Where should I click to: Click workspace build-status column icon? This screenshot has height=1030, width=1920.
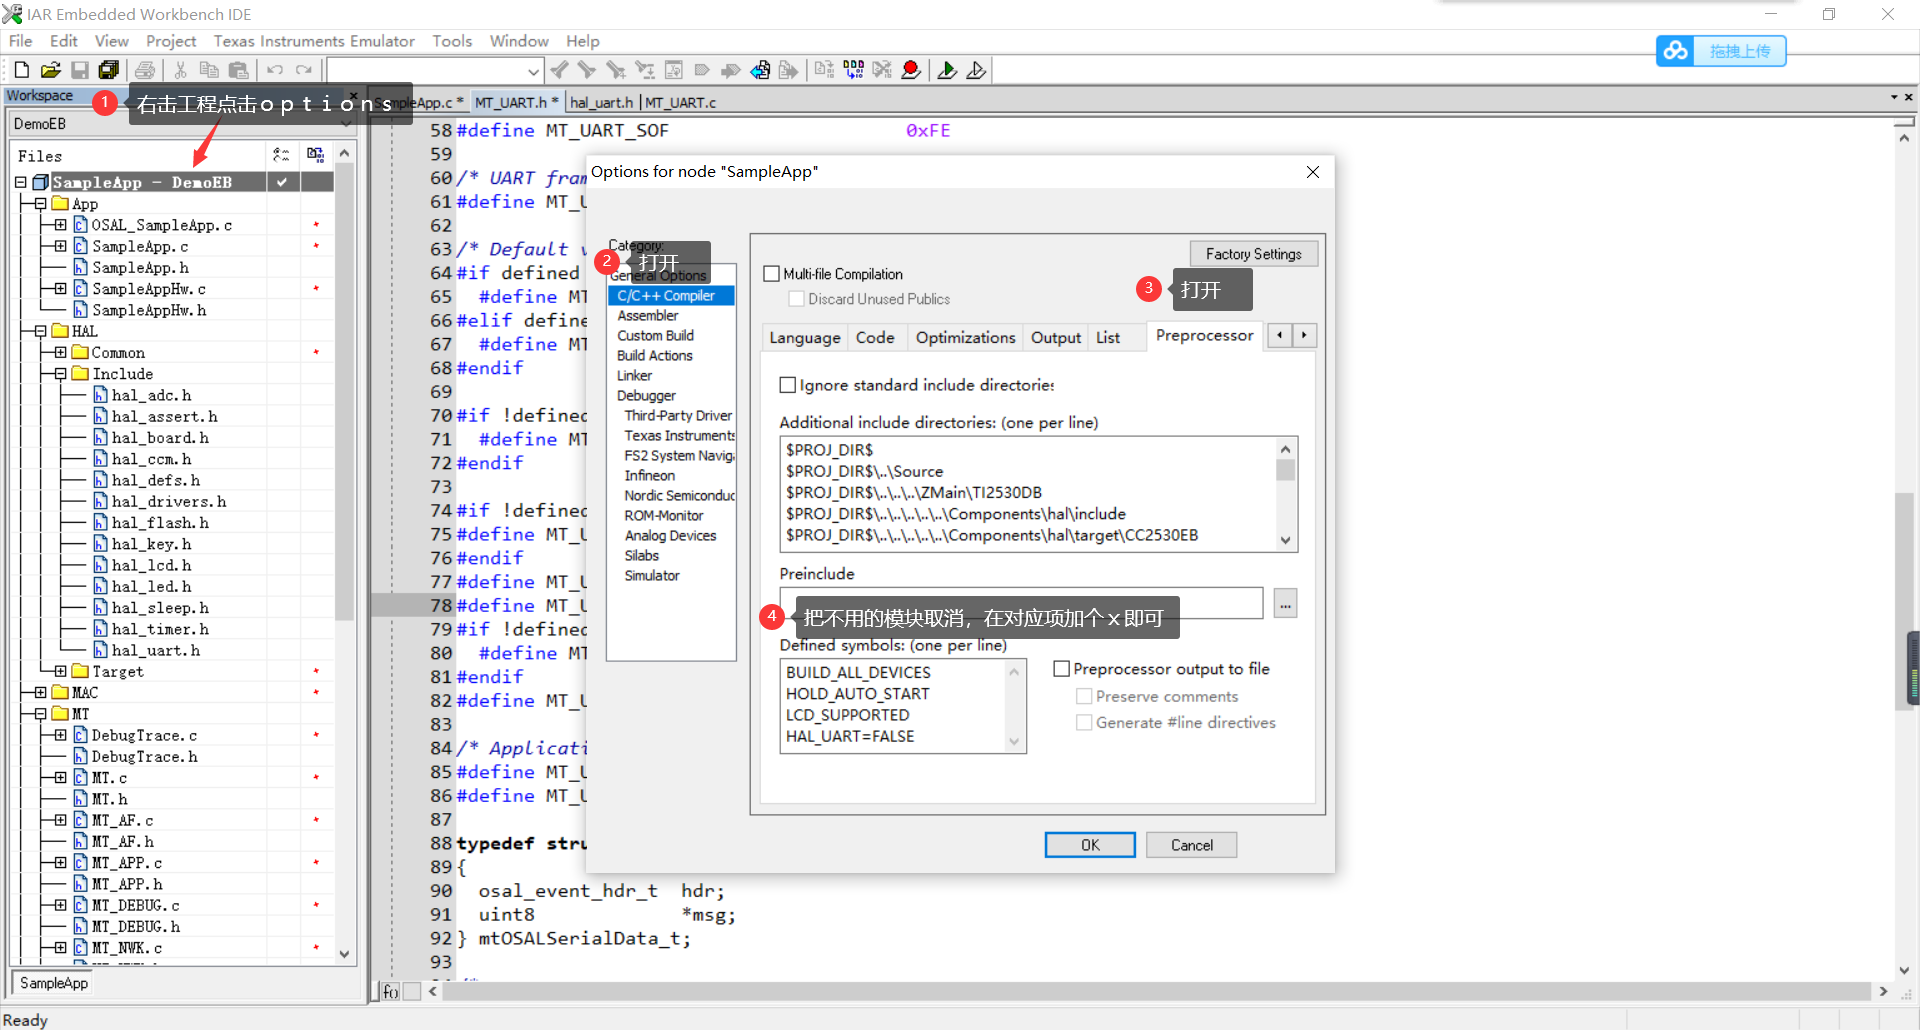point(316,155)
